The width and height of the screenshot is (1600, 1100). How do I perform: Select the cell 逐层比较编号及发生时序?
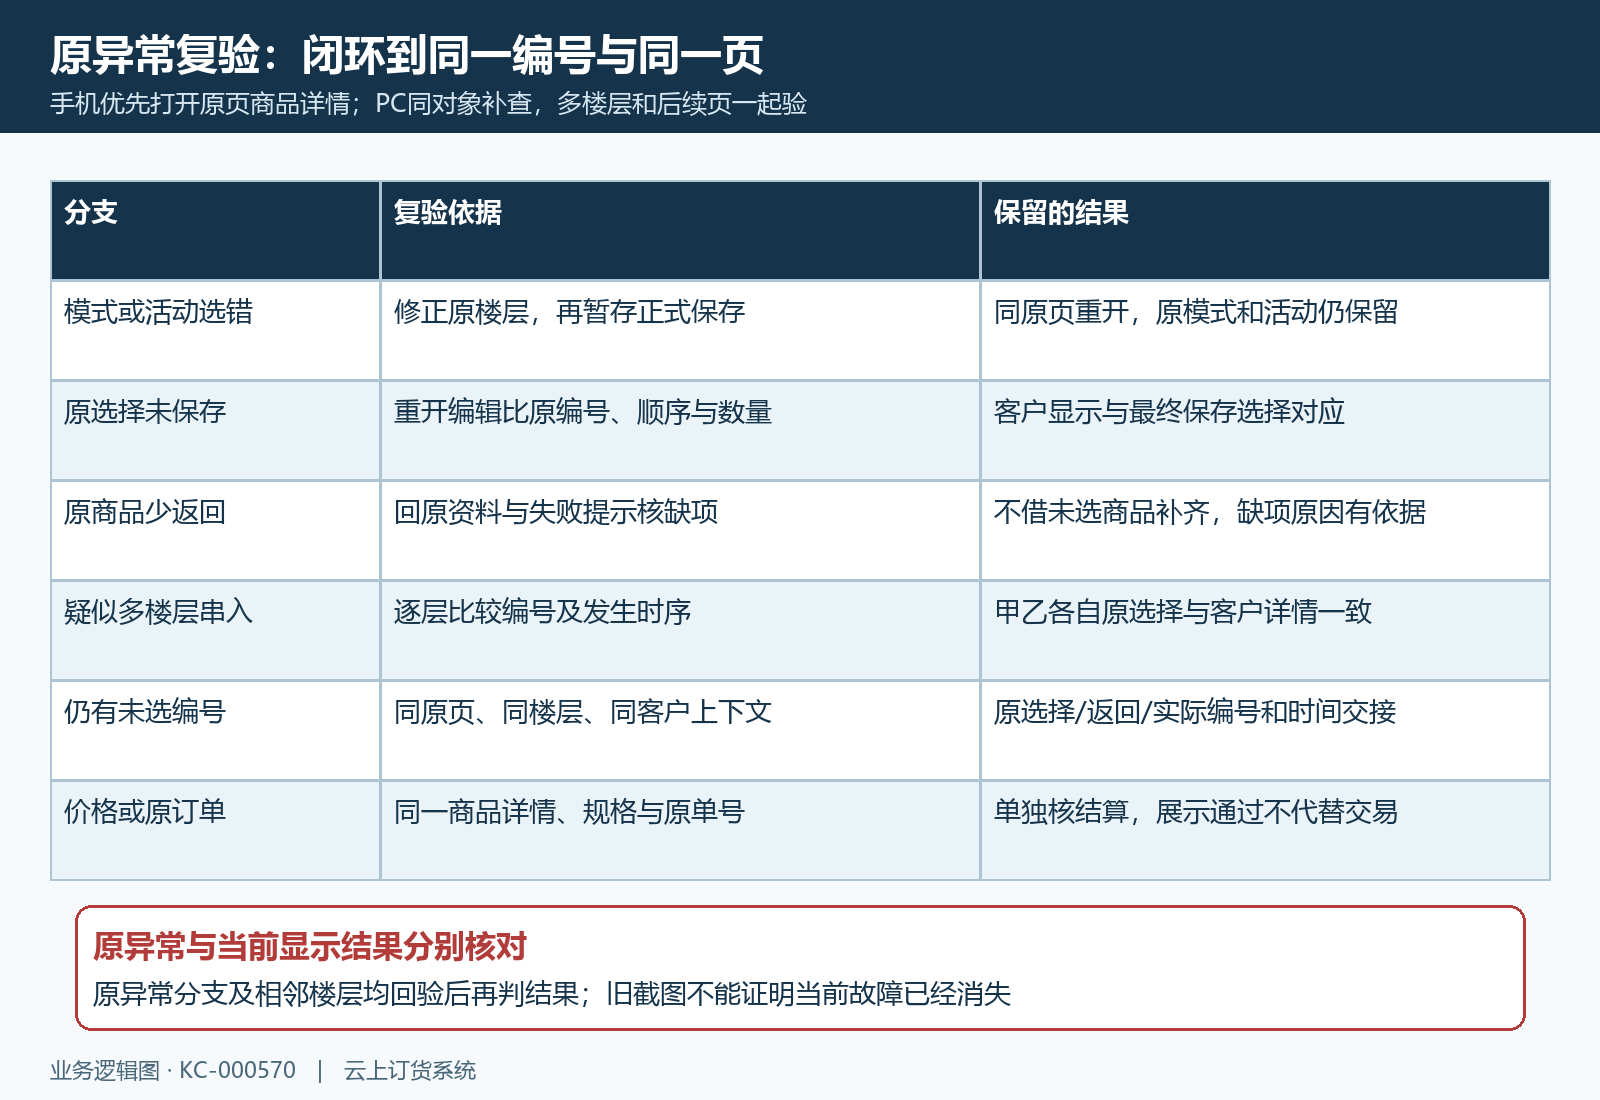click(680, 631)
